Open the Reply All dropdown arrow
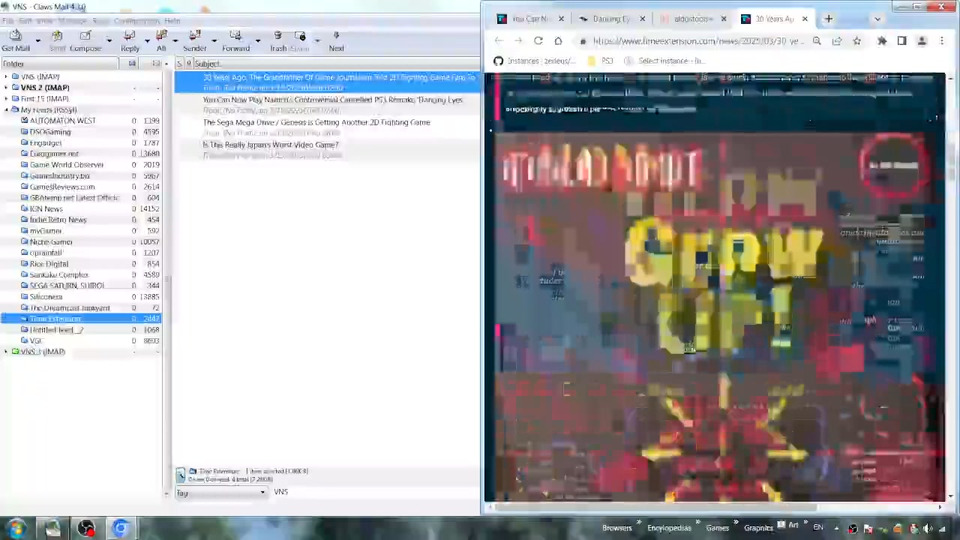 (x=175, y=41)
